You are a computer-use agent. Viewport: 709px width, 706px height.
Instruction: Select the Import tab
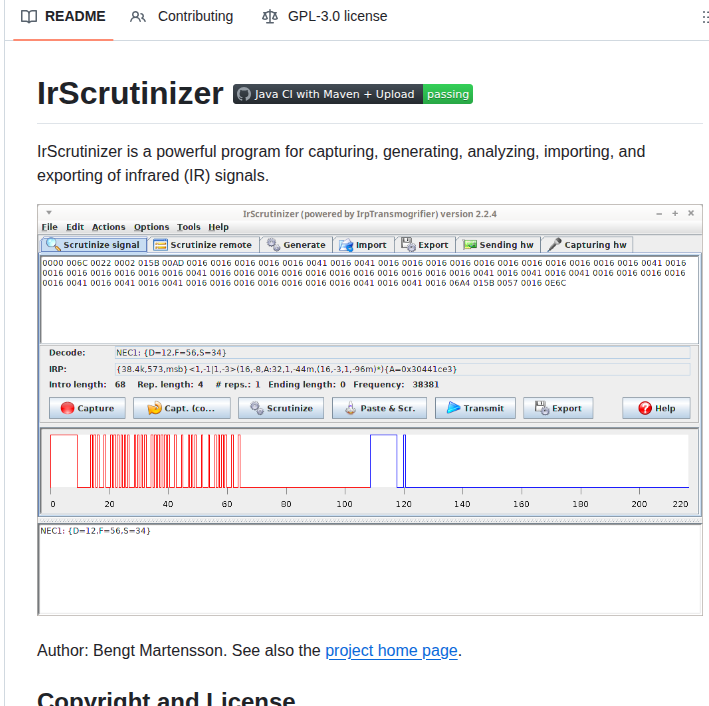click(363, 245)
